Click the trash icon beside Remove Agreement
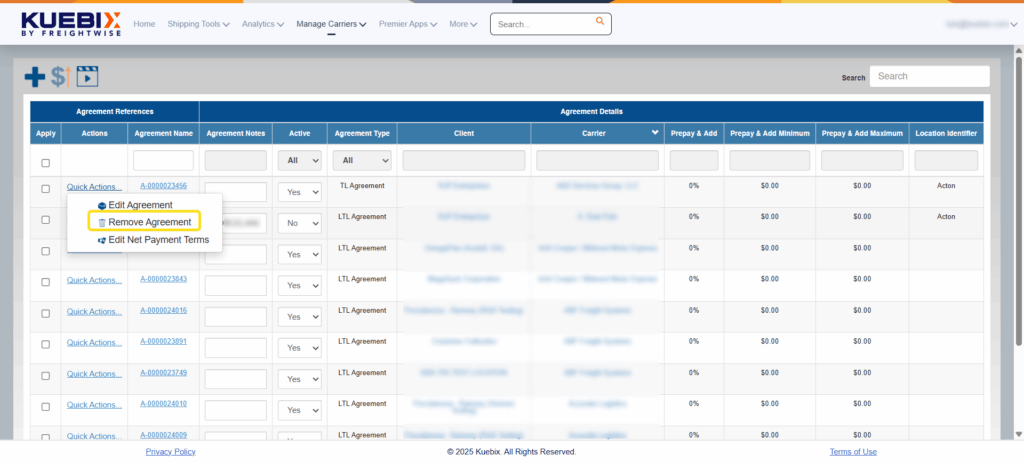 (x=101, y=222)
